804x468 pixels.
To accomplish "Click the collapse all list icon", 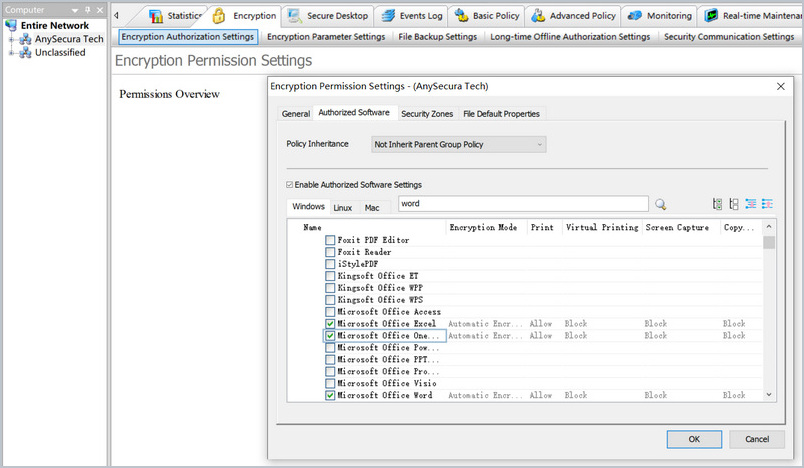I will (x=767, y=204).
